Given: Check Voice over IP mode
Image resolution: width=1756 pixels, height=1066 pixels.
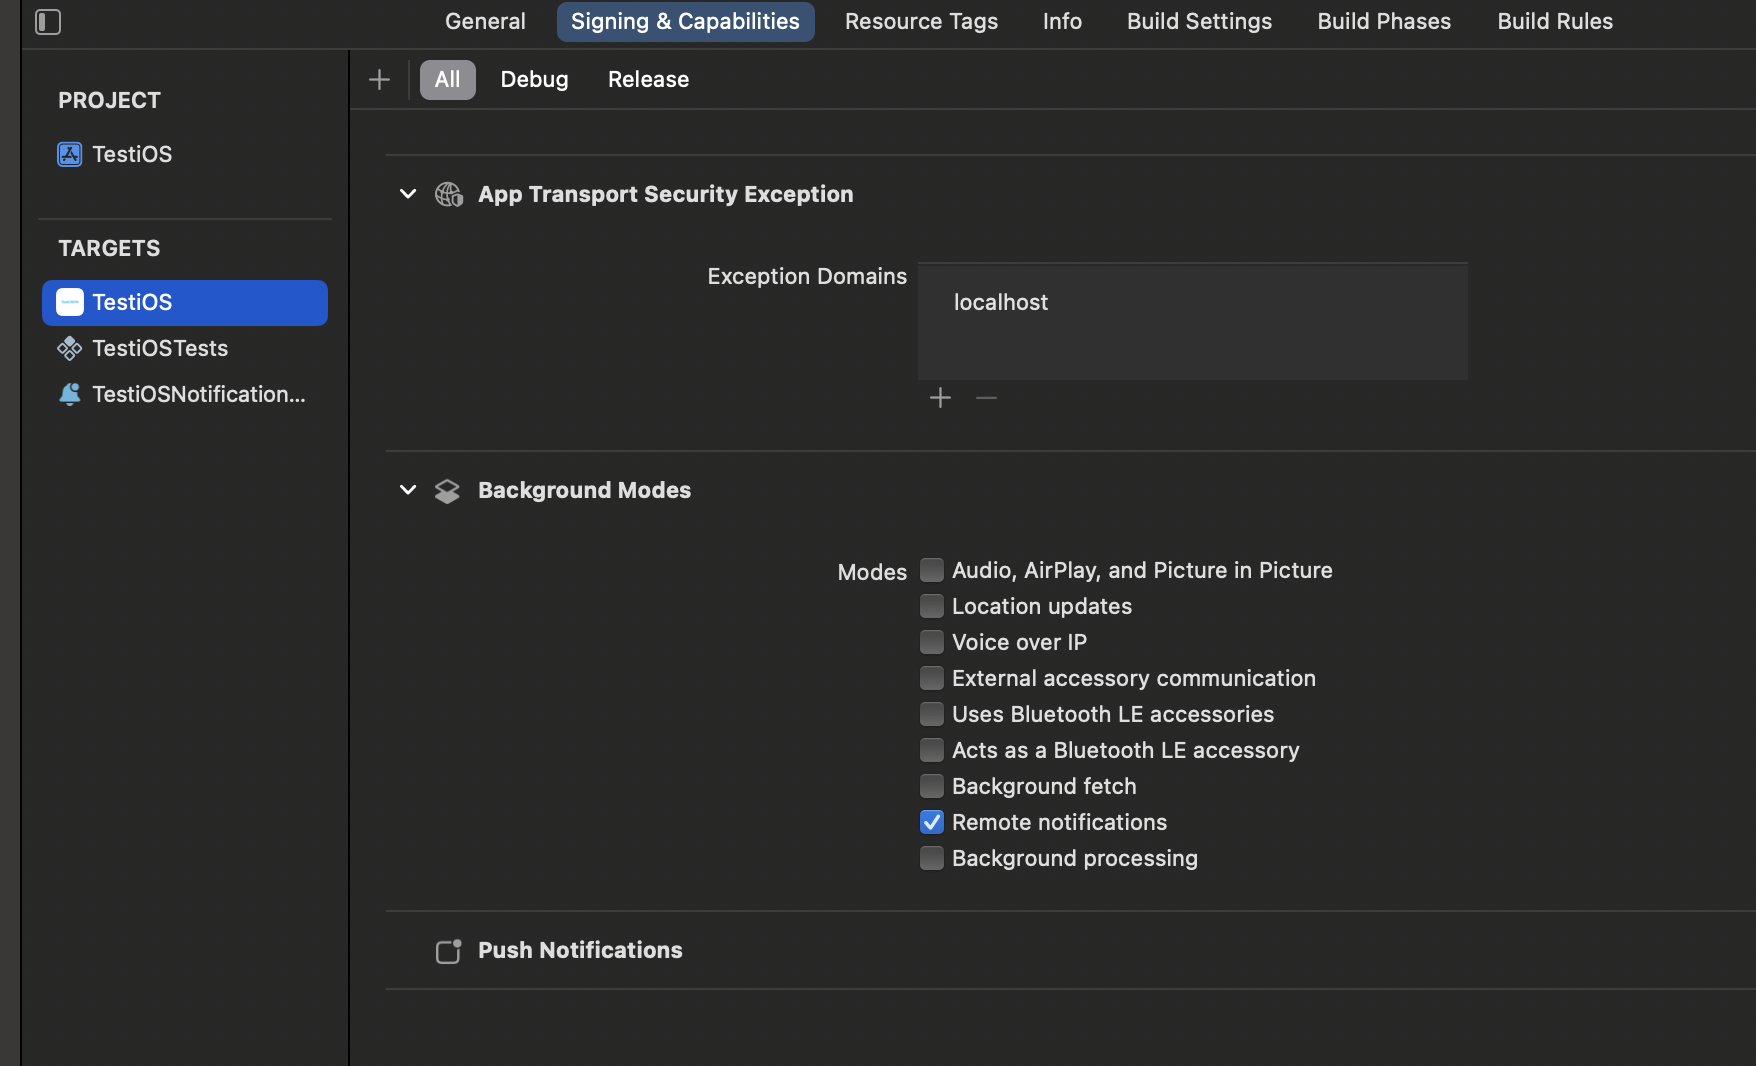Looking at the screenshot, I should (x=931, y=642).
